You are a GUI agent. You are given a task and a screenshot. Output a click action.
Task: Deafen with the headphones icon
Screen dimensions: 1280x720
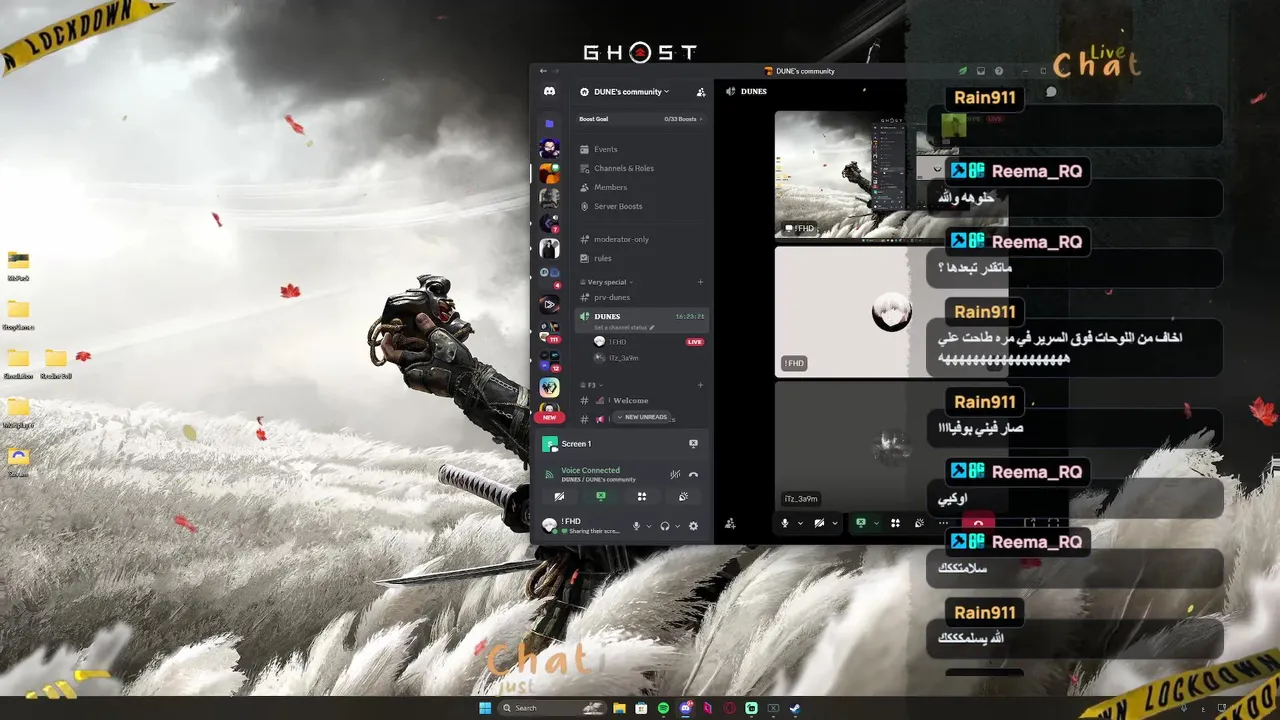tap(665, 526)
